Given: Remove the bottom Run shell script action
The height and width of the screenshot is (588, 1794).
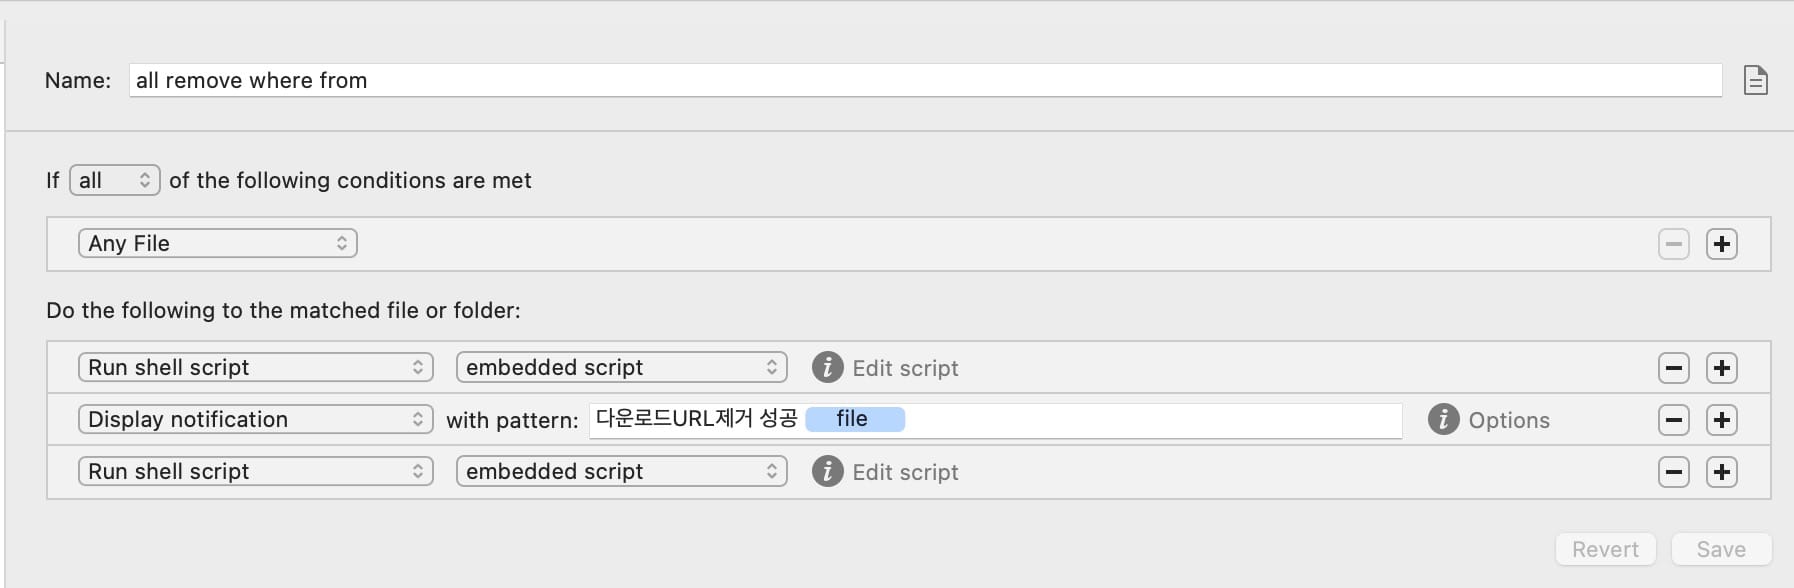Looking at the screenshot, I should [1673, 472].
